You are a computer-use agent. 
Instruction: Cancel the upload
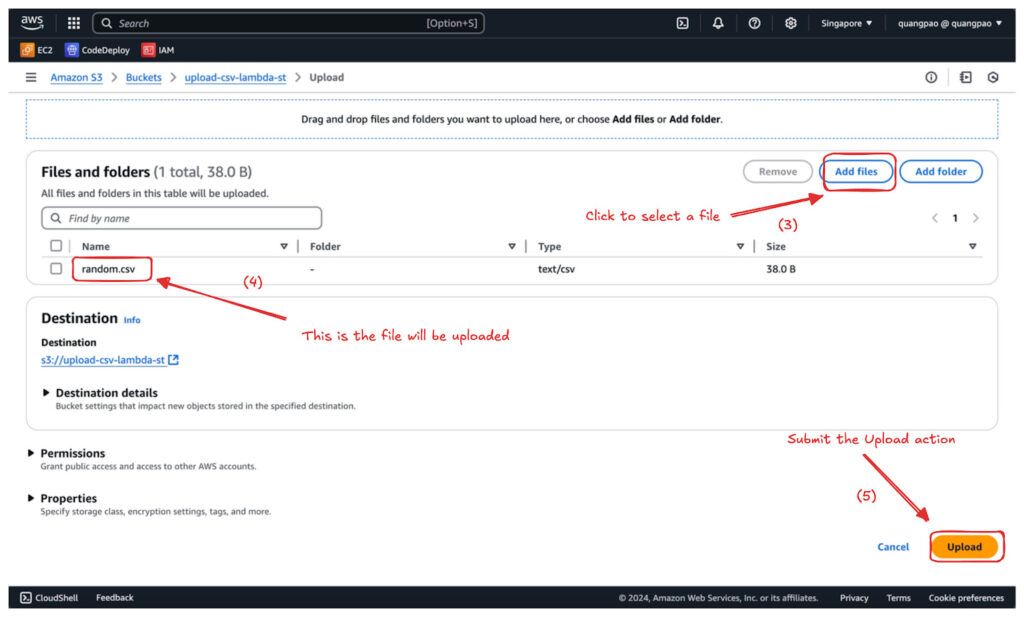(893, 546)
